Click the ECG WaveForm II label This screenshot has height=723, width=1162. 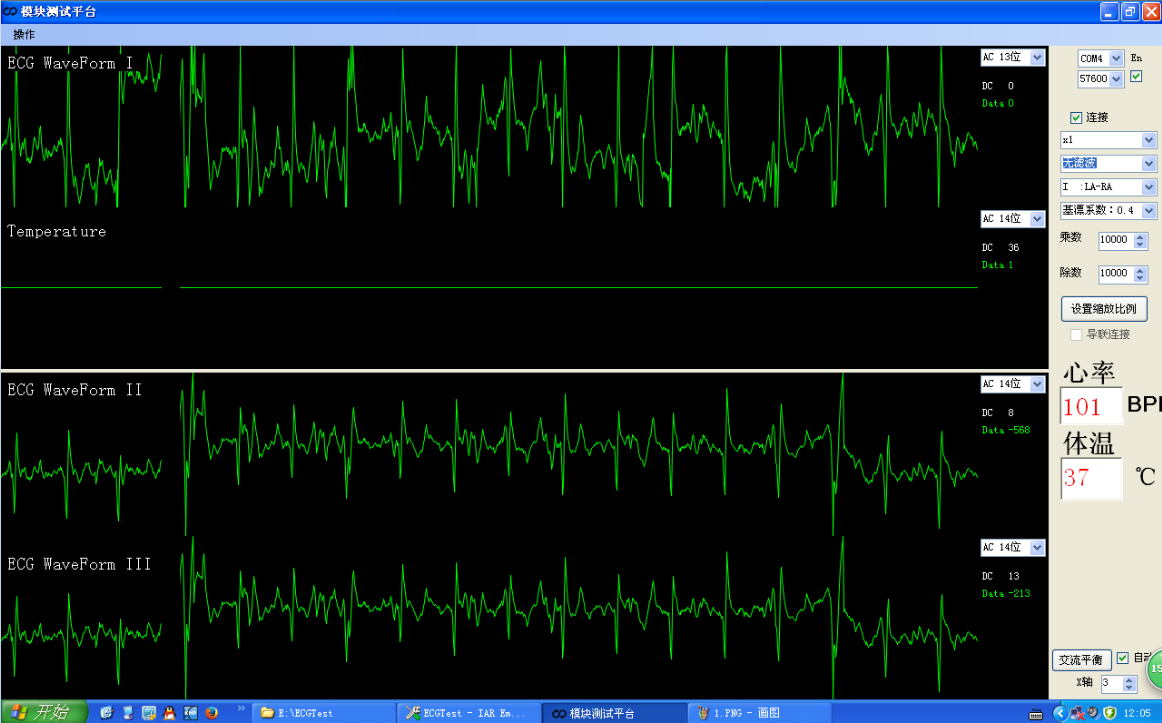[x=74, y=390]
